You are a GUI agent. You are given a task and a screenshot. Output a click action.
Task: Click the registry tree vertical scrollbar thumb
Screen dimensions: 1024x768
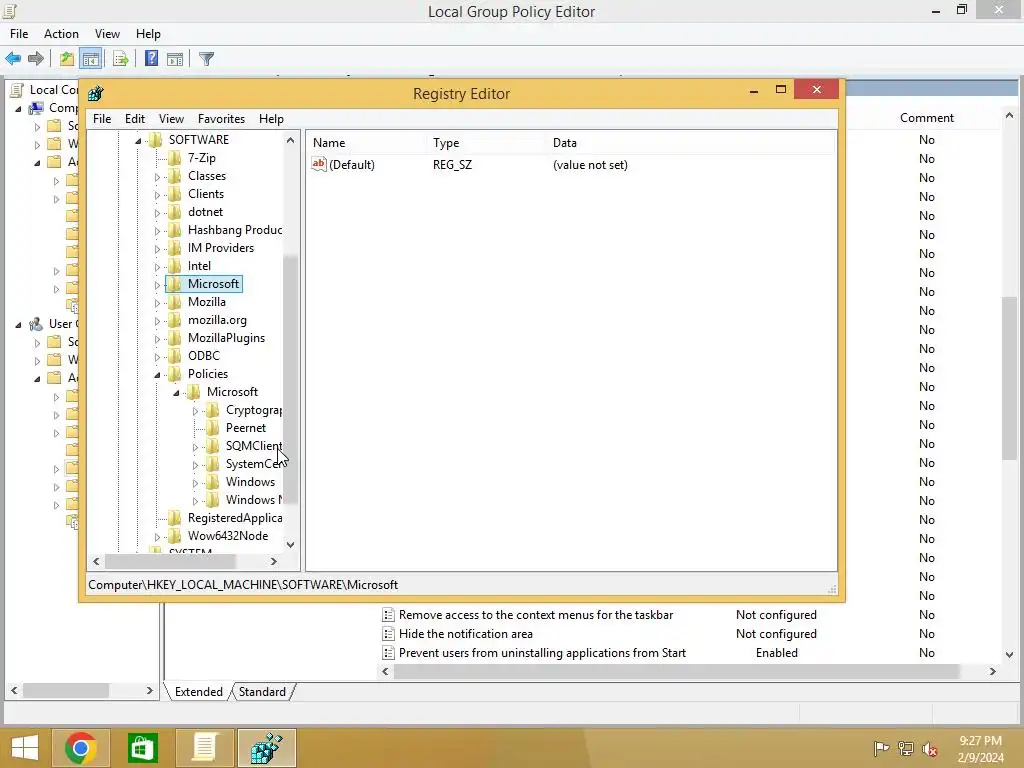291,381
